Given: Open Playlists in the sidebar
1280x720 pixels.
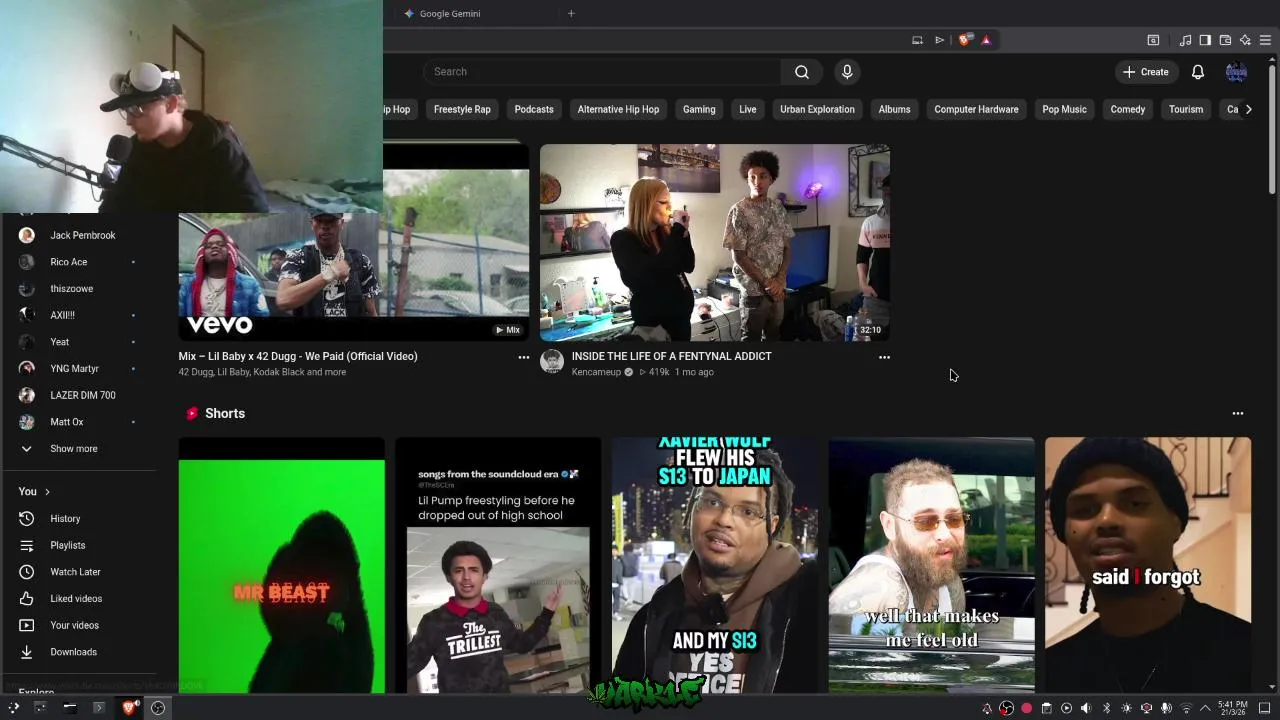Looking at the screenshot, I should tap(79, 545).
